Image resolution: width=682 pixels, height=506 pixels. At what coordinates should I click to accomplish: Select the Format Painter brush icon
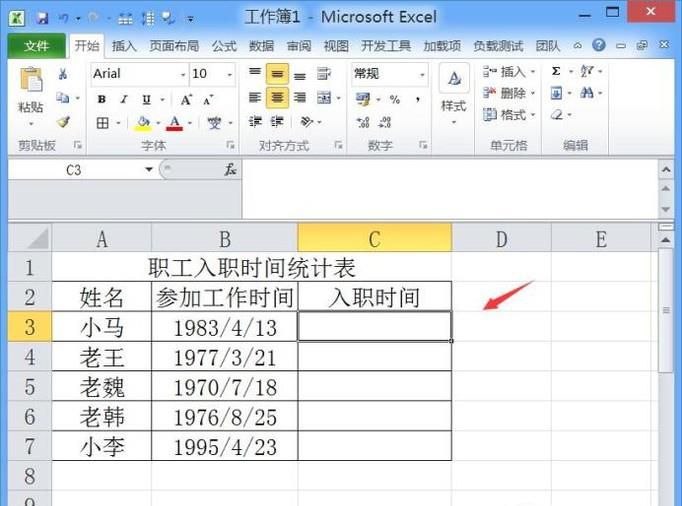[x=63, y=122]
